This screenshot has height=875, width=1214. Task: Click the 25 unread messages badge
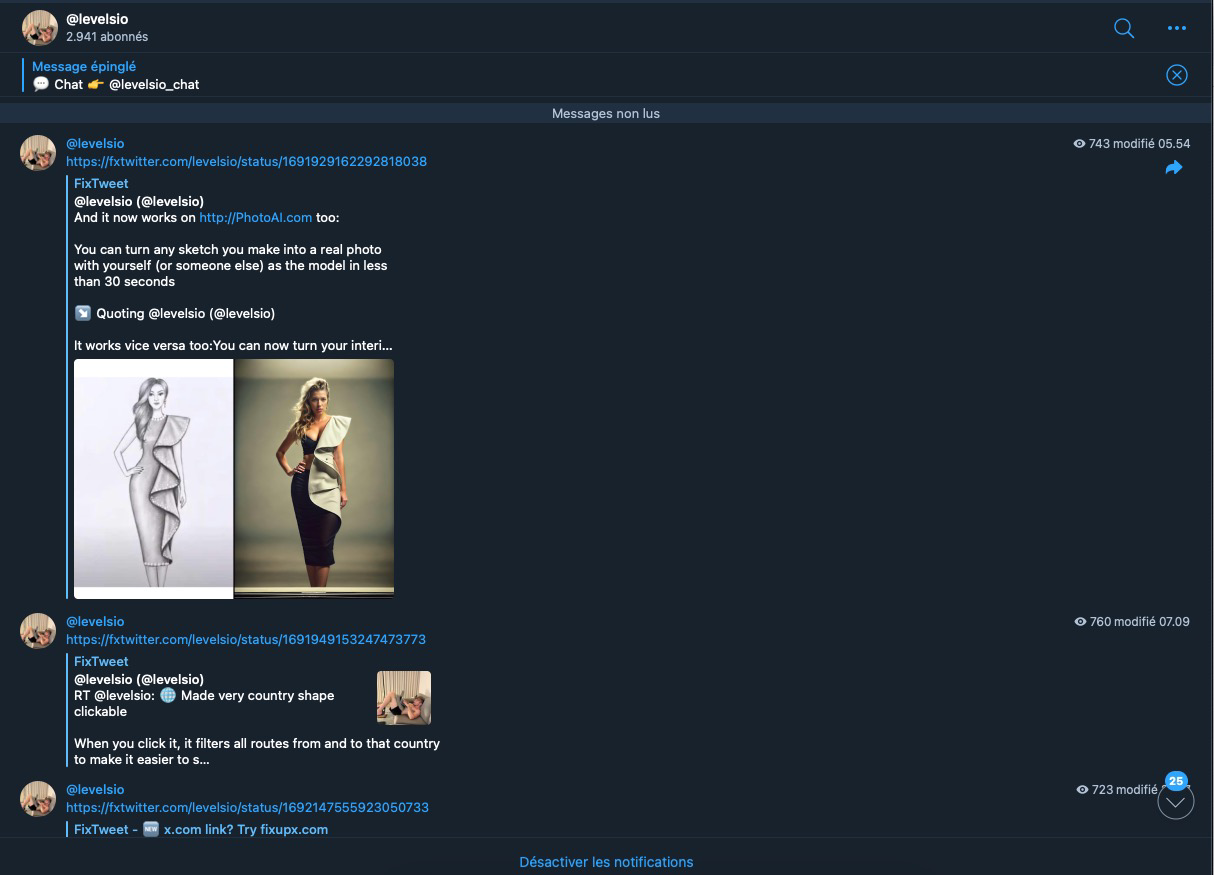click(1176, 781)
